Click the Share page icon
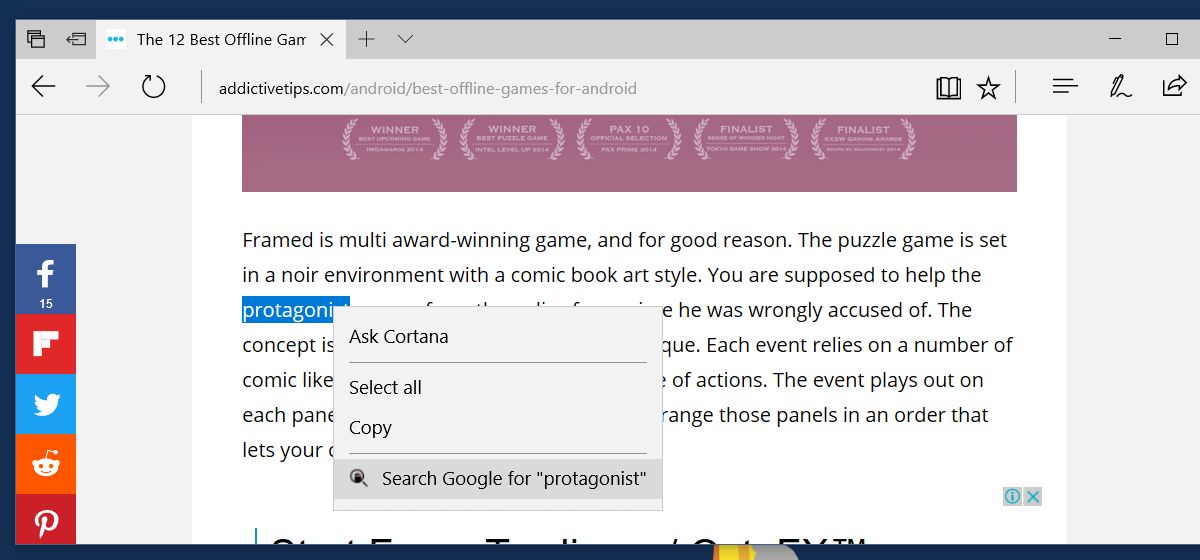The image size is (1200, 560). click(x=1173, y=87)
